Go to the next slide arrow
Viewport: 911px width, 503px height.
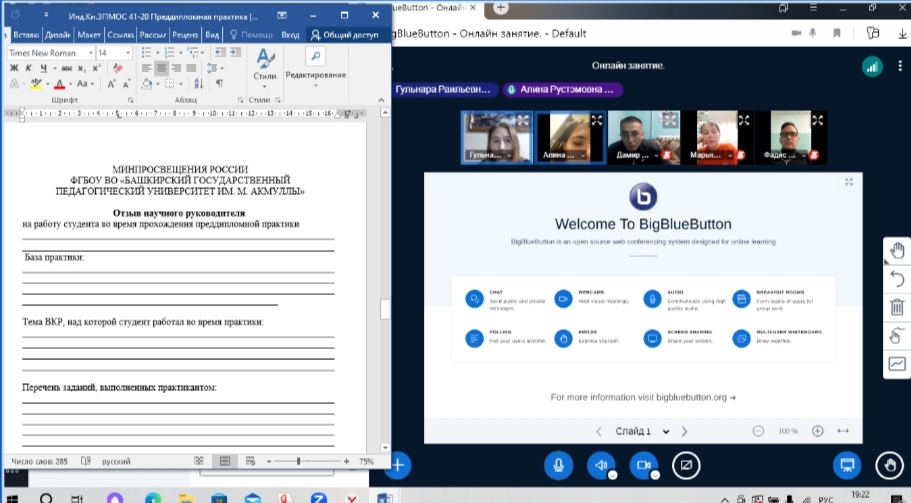point(684,431)
